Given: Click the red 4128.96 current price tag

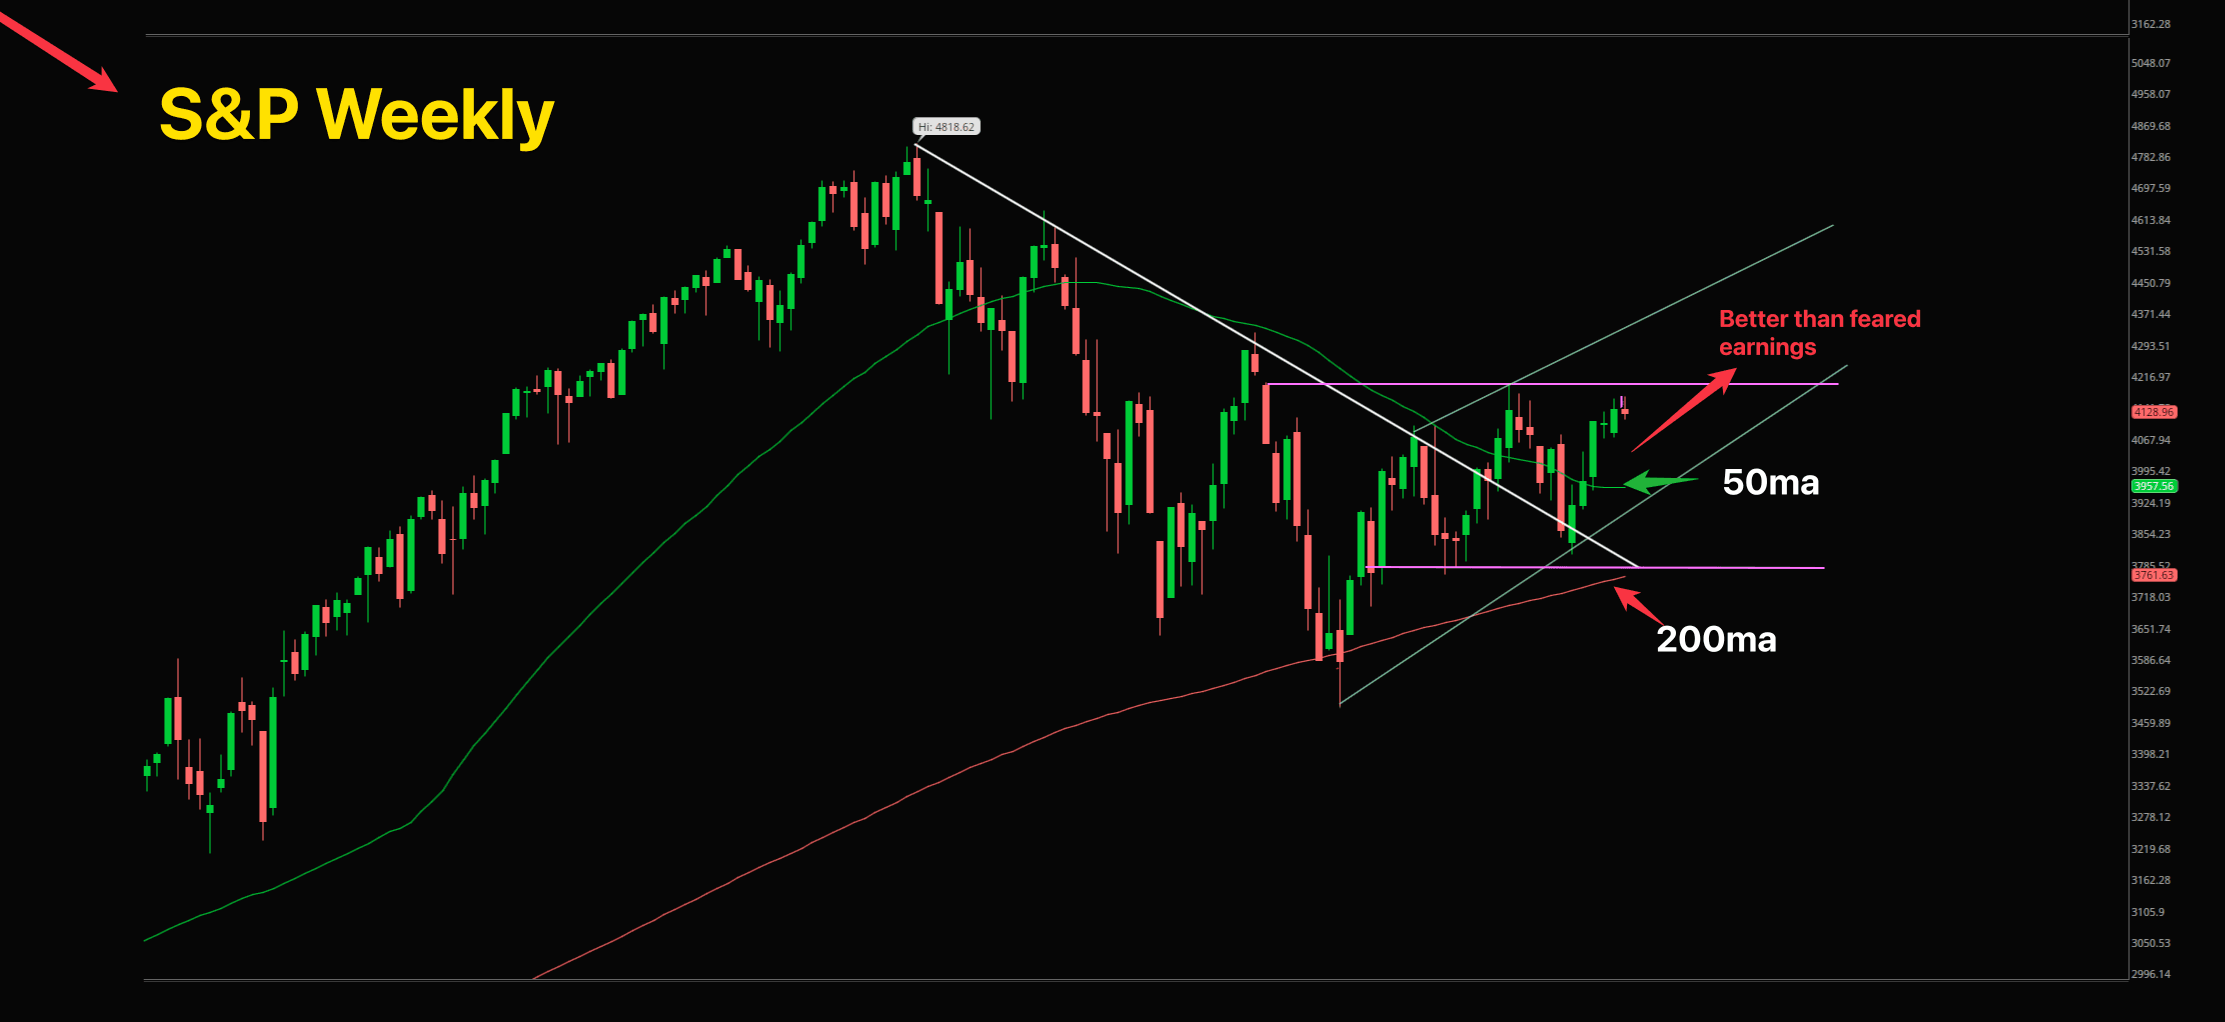Looking at the screenshot, I should click(2154, 412).
